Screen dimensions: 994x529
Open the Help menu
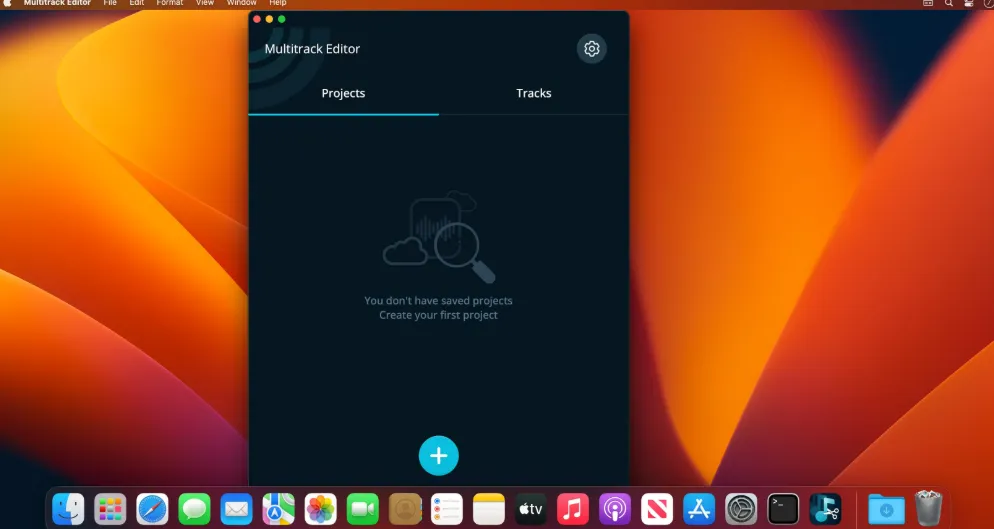click(x=278, y=3)
